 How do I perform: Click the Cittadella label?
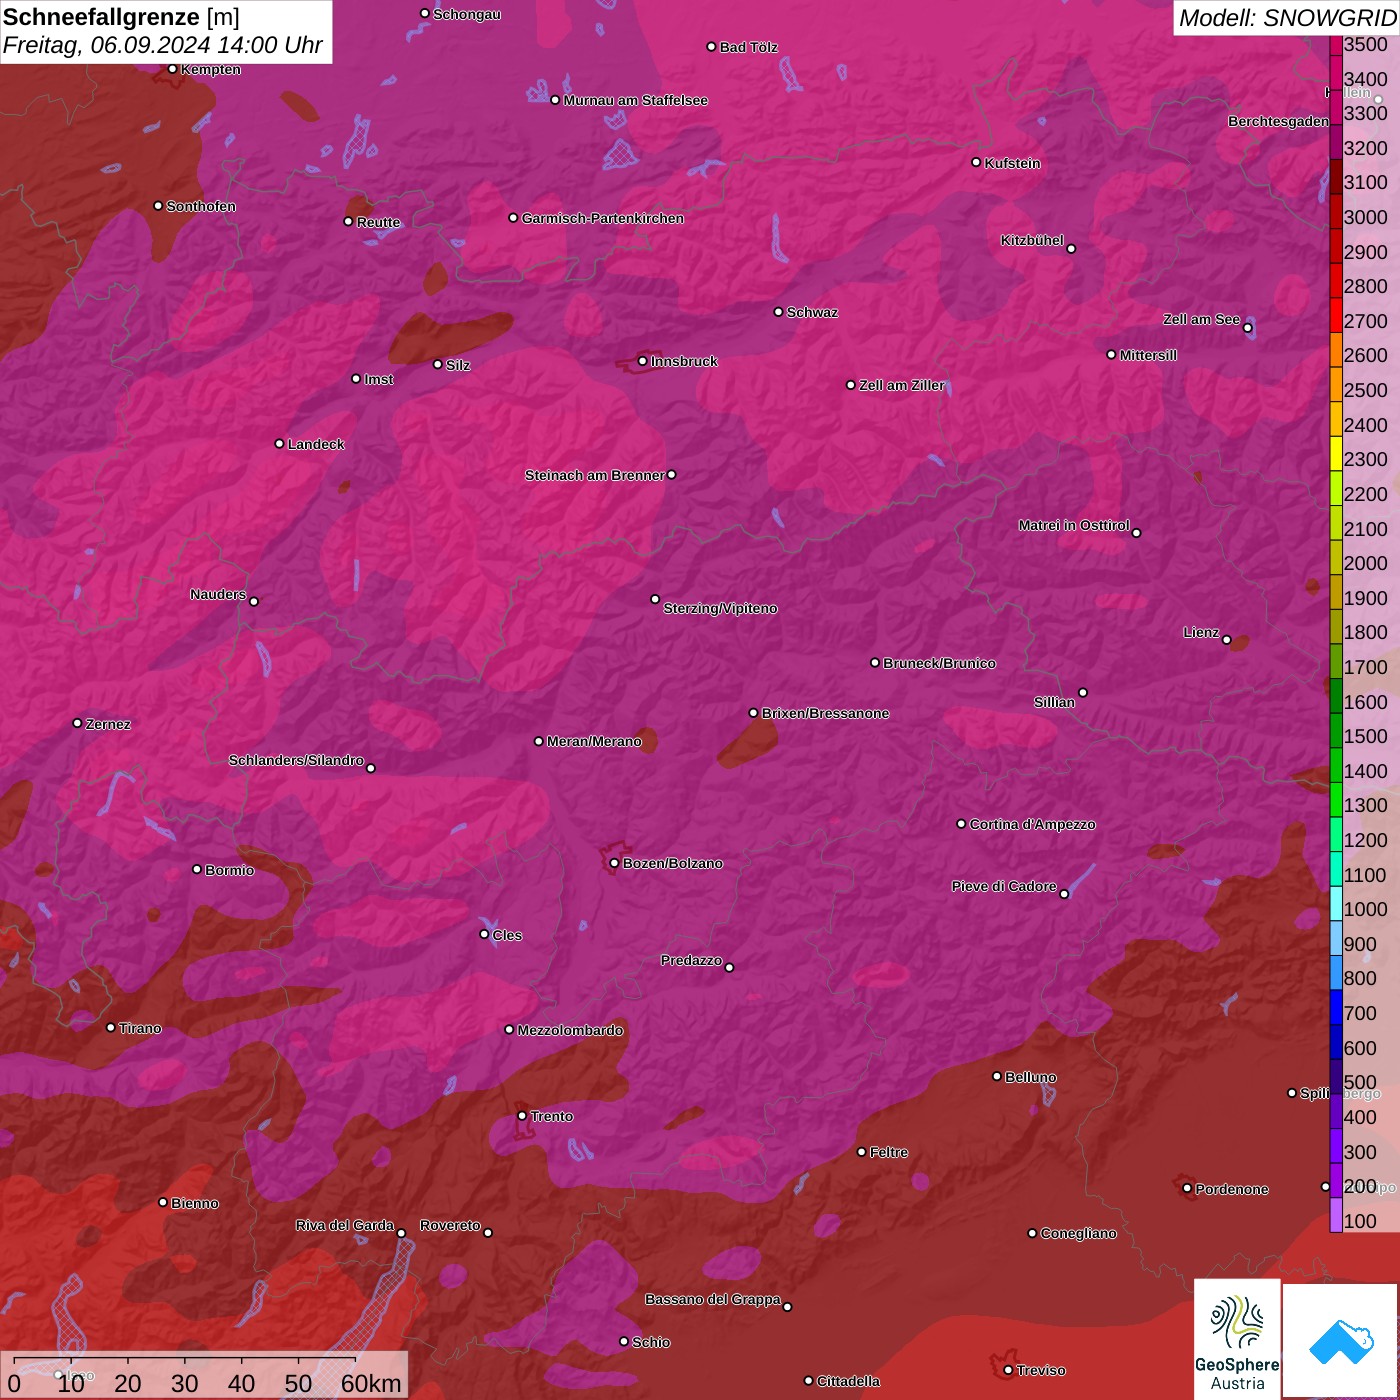click(x=848, y=1381)
